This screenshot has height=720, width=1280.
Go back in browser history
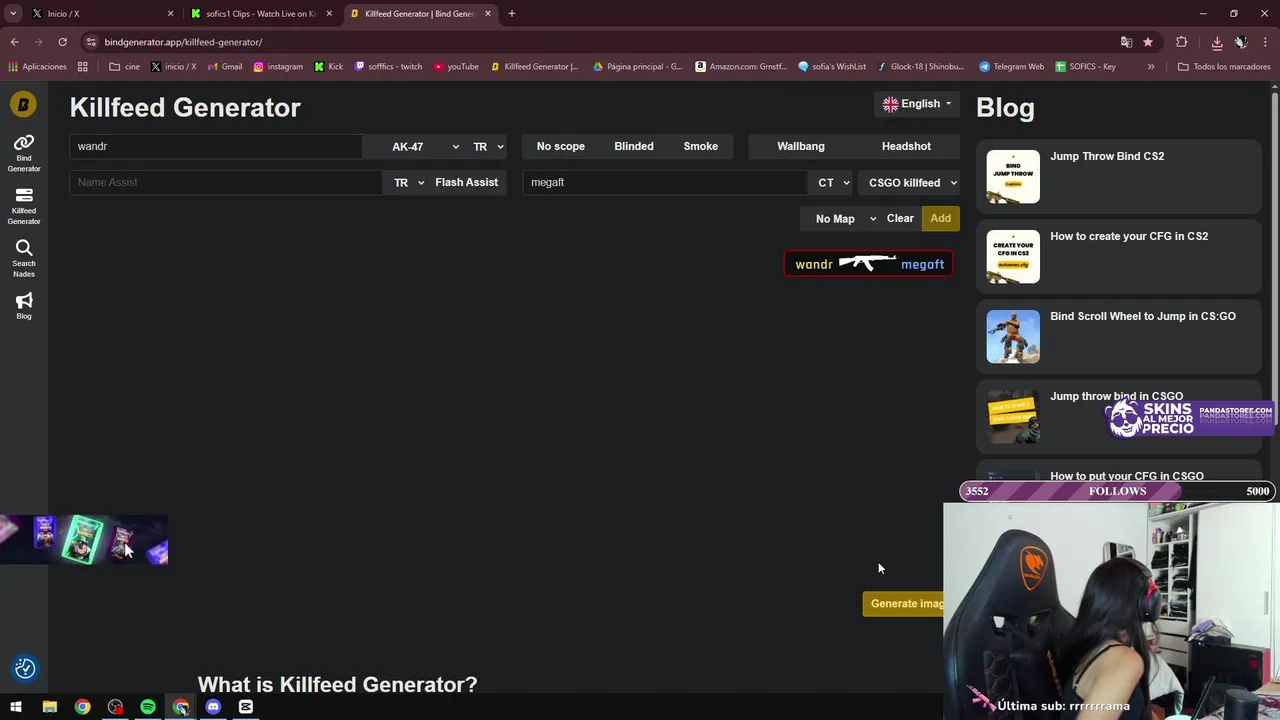(x=15, y=42)
